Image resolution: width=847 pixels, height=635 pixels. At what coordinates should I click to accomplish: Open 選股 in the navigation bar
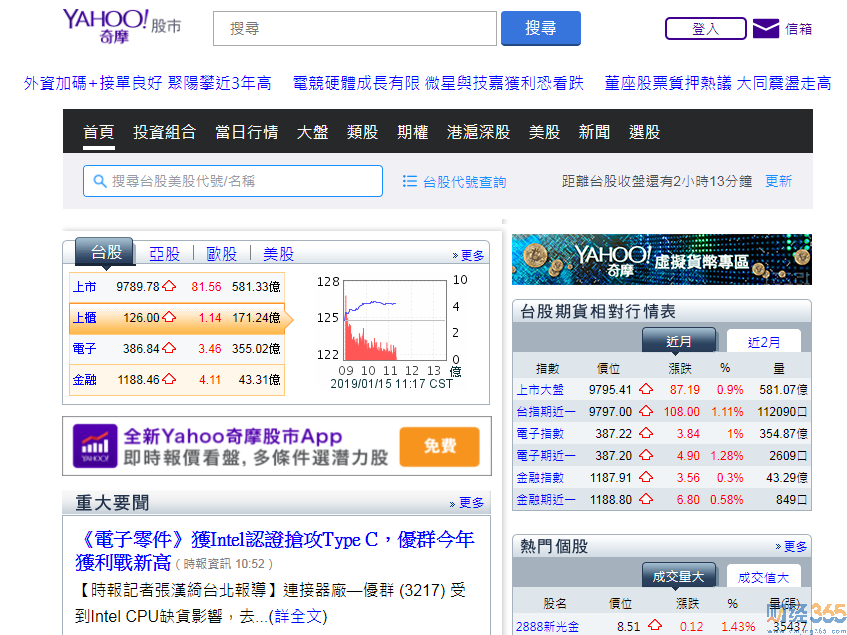644,132
